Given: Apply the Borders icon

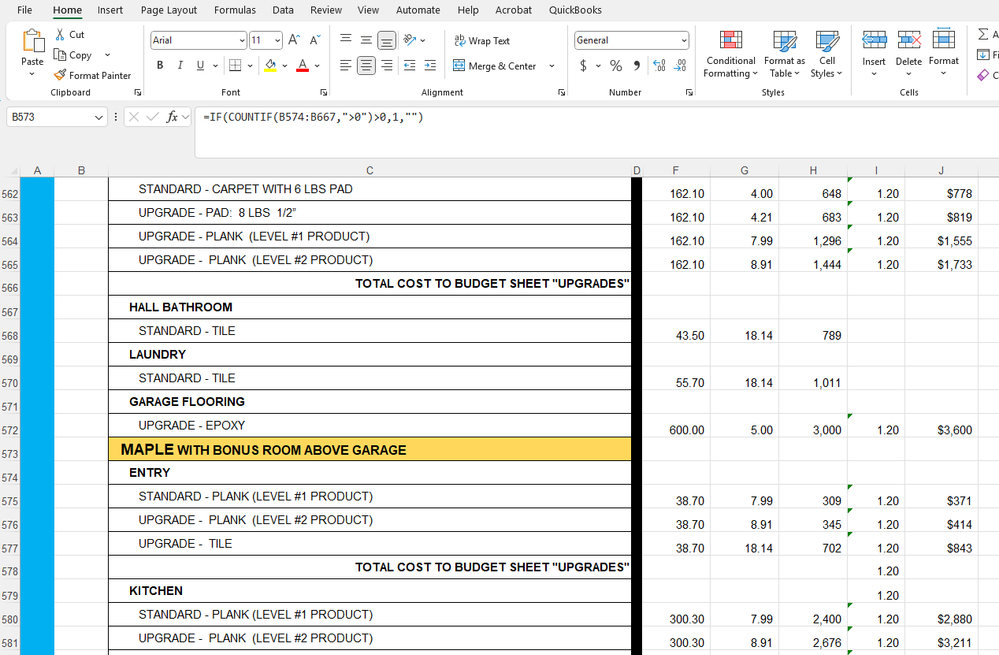Looking at the screenshot, I should click(235, 65).
